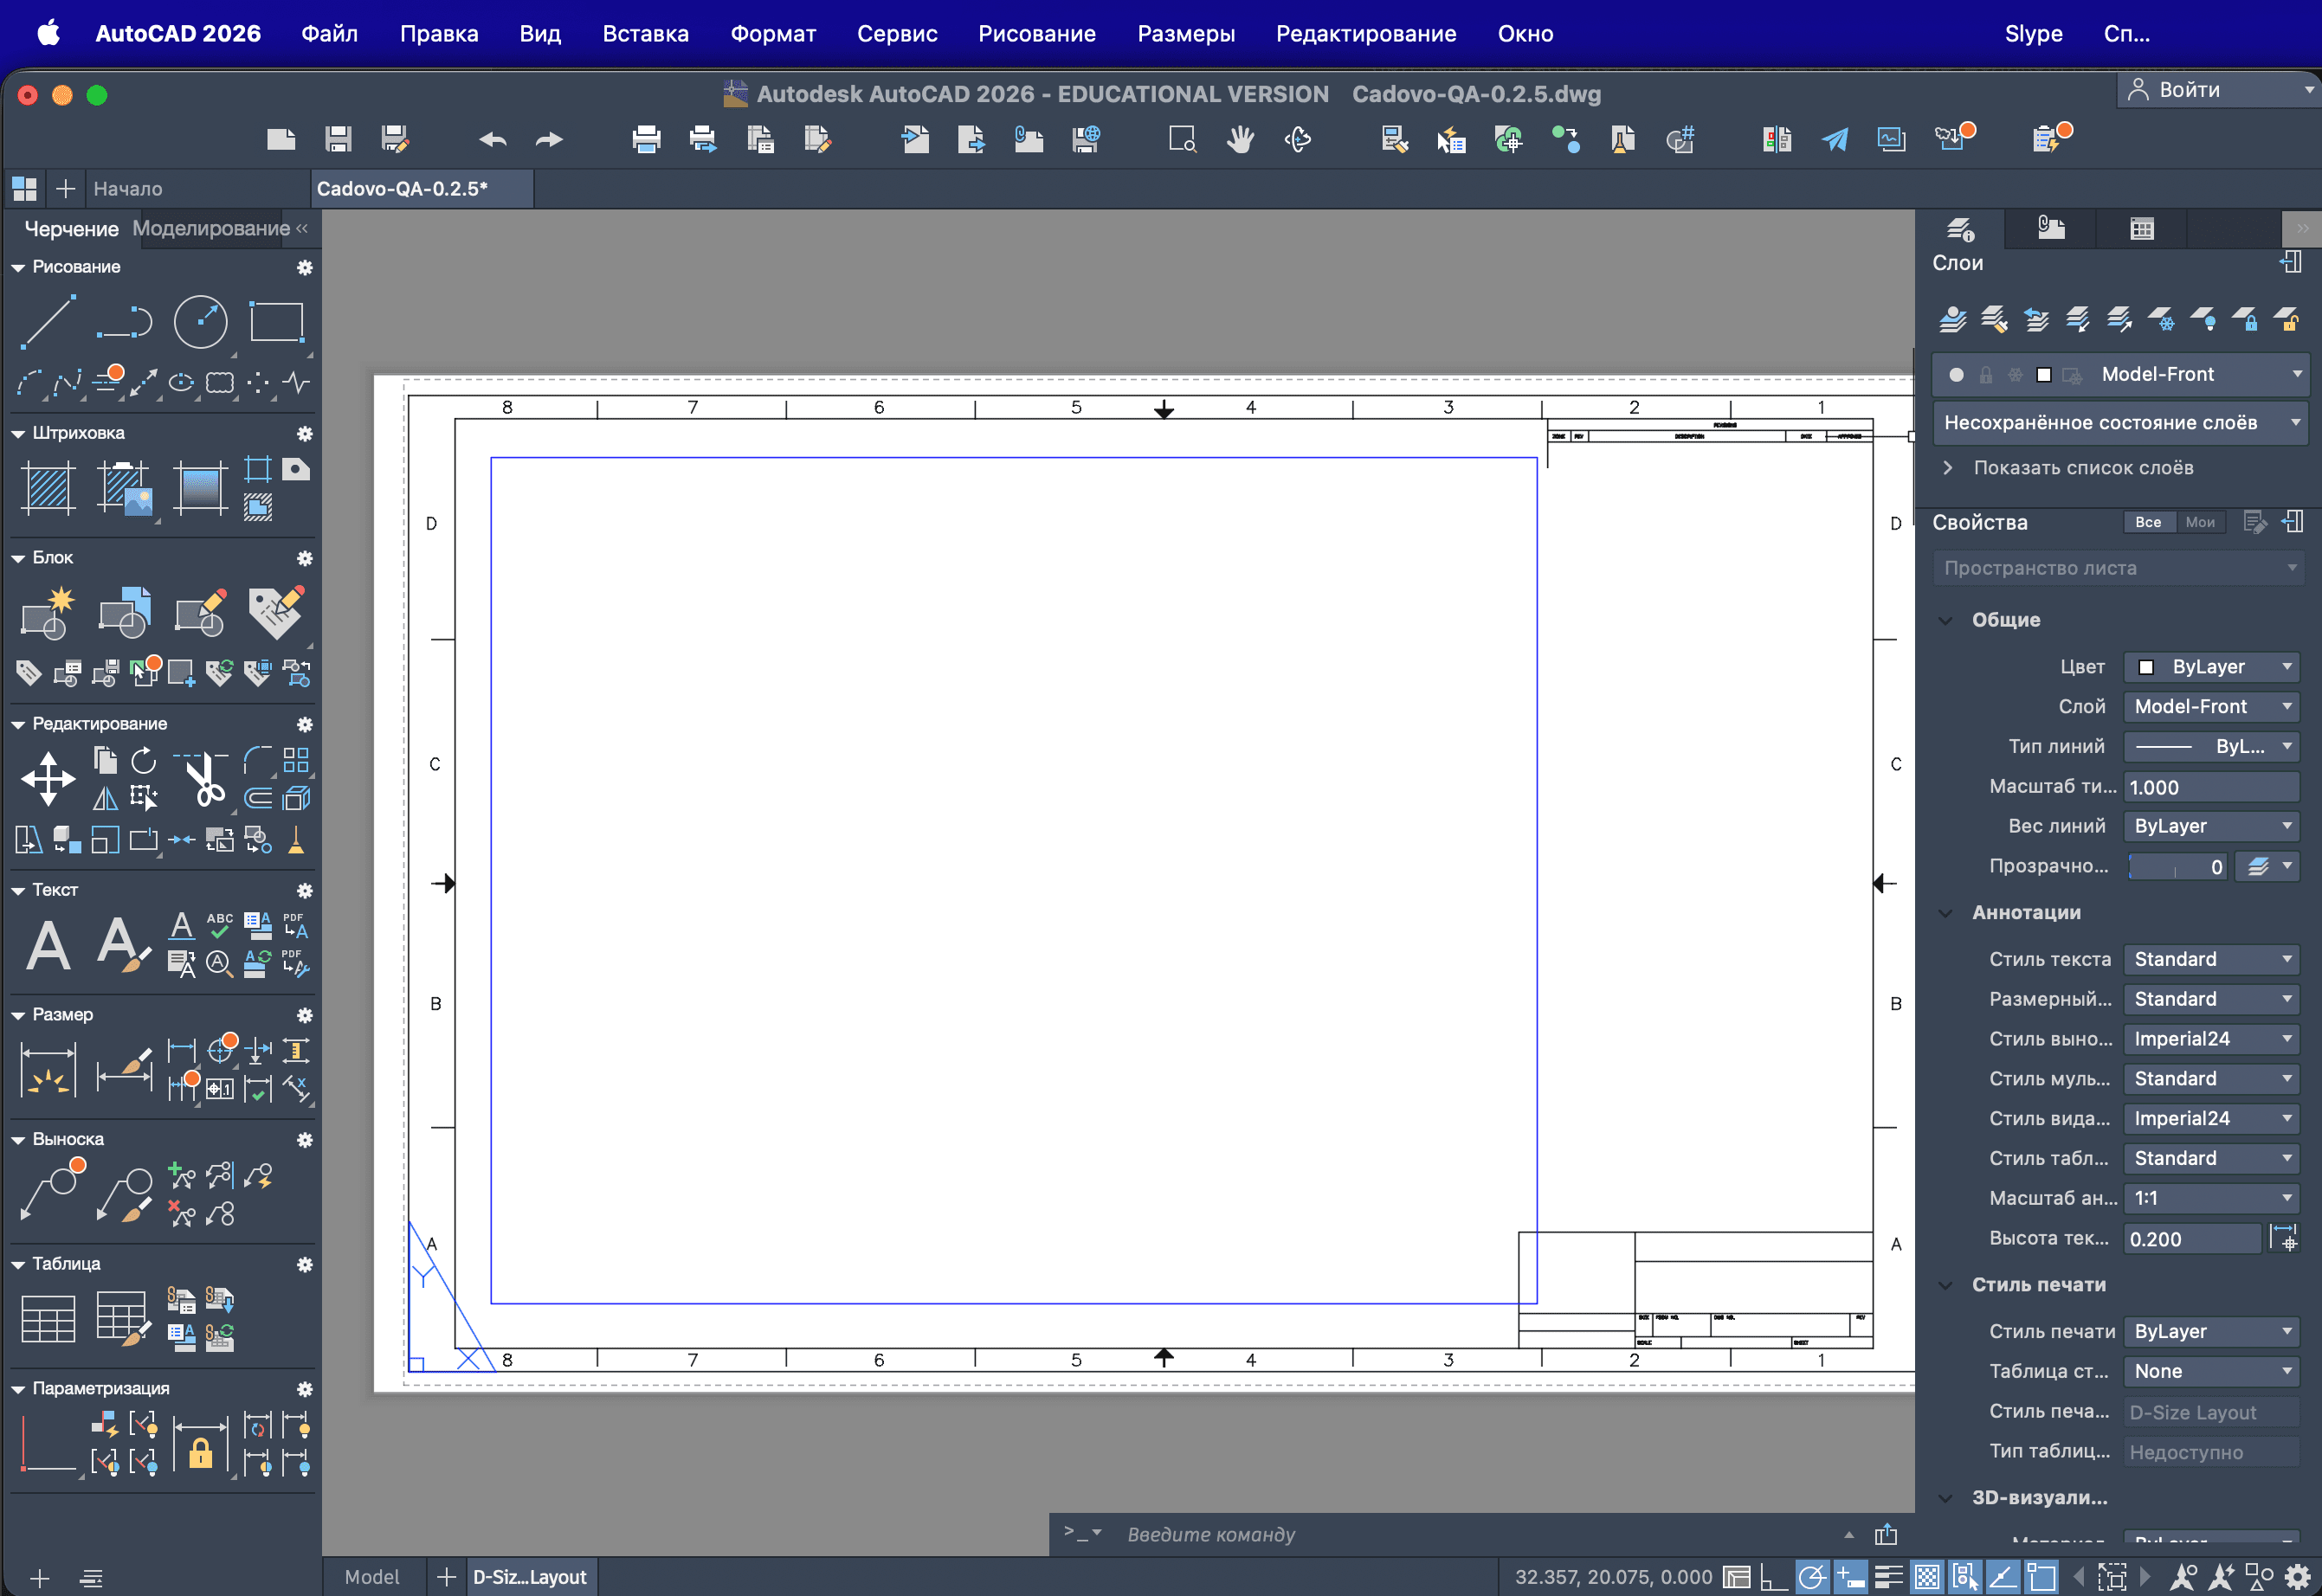Toggle ortho mode in status bar
This screenshot has width=2322, height=1596.
(x=1773, y=1577)
